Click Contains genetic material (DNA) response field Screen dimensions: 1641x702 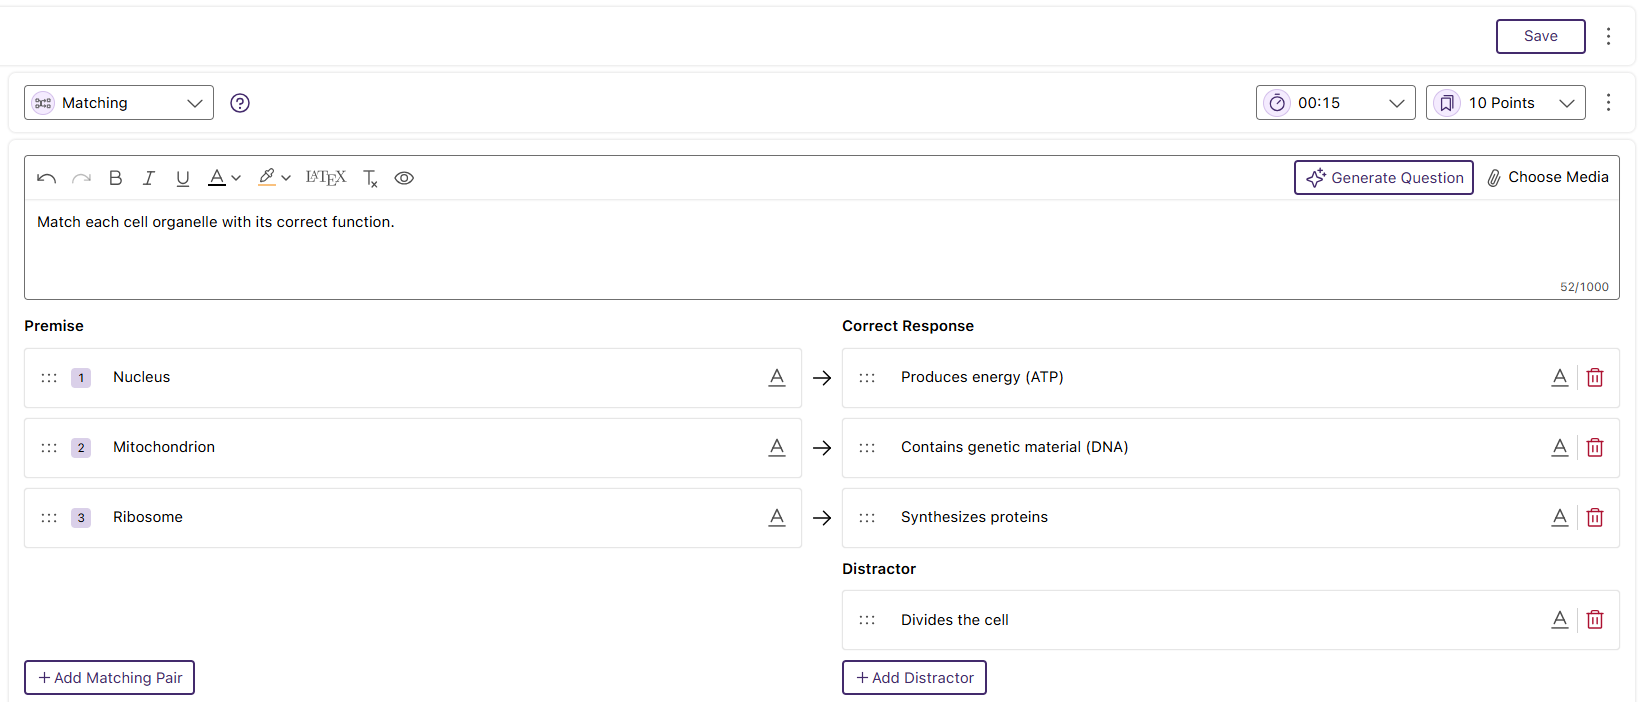click(1231, 448)
